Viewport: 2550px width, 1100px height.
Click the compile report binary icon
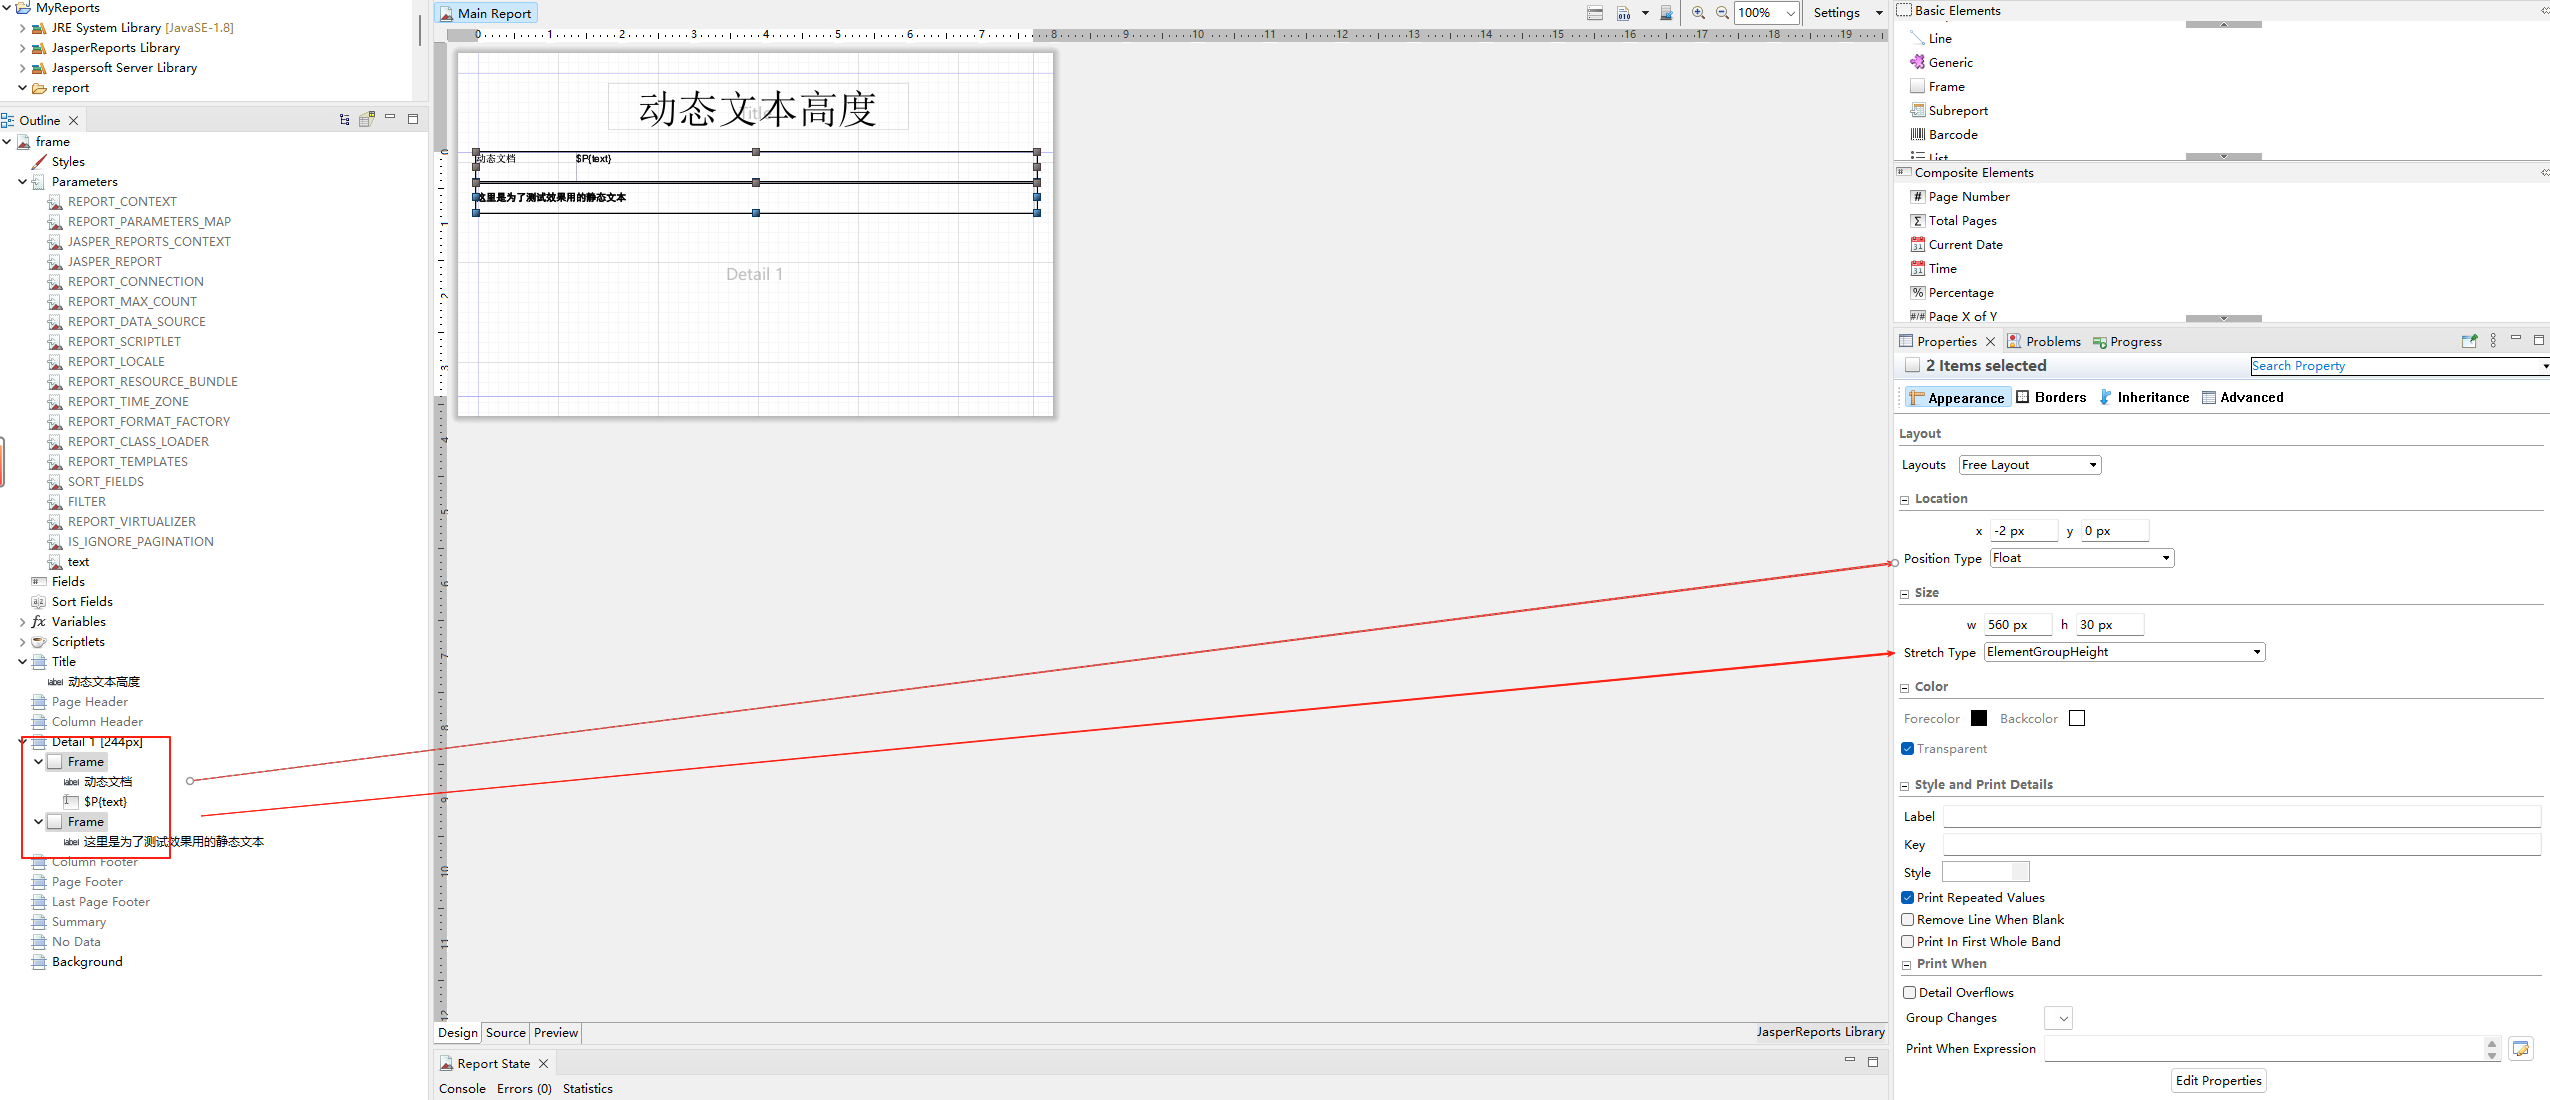coord(1623,13)
